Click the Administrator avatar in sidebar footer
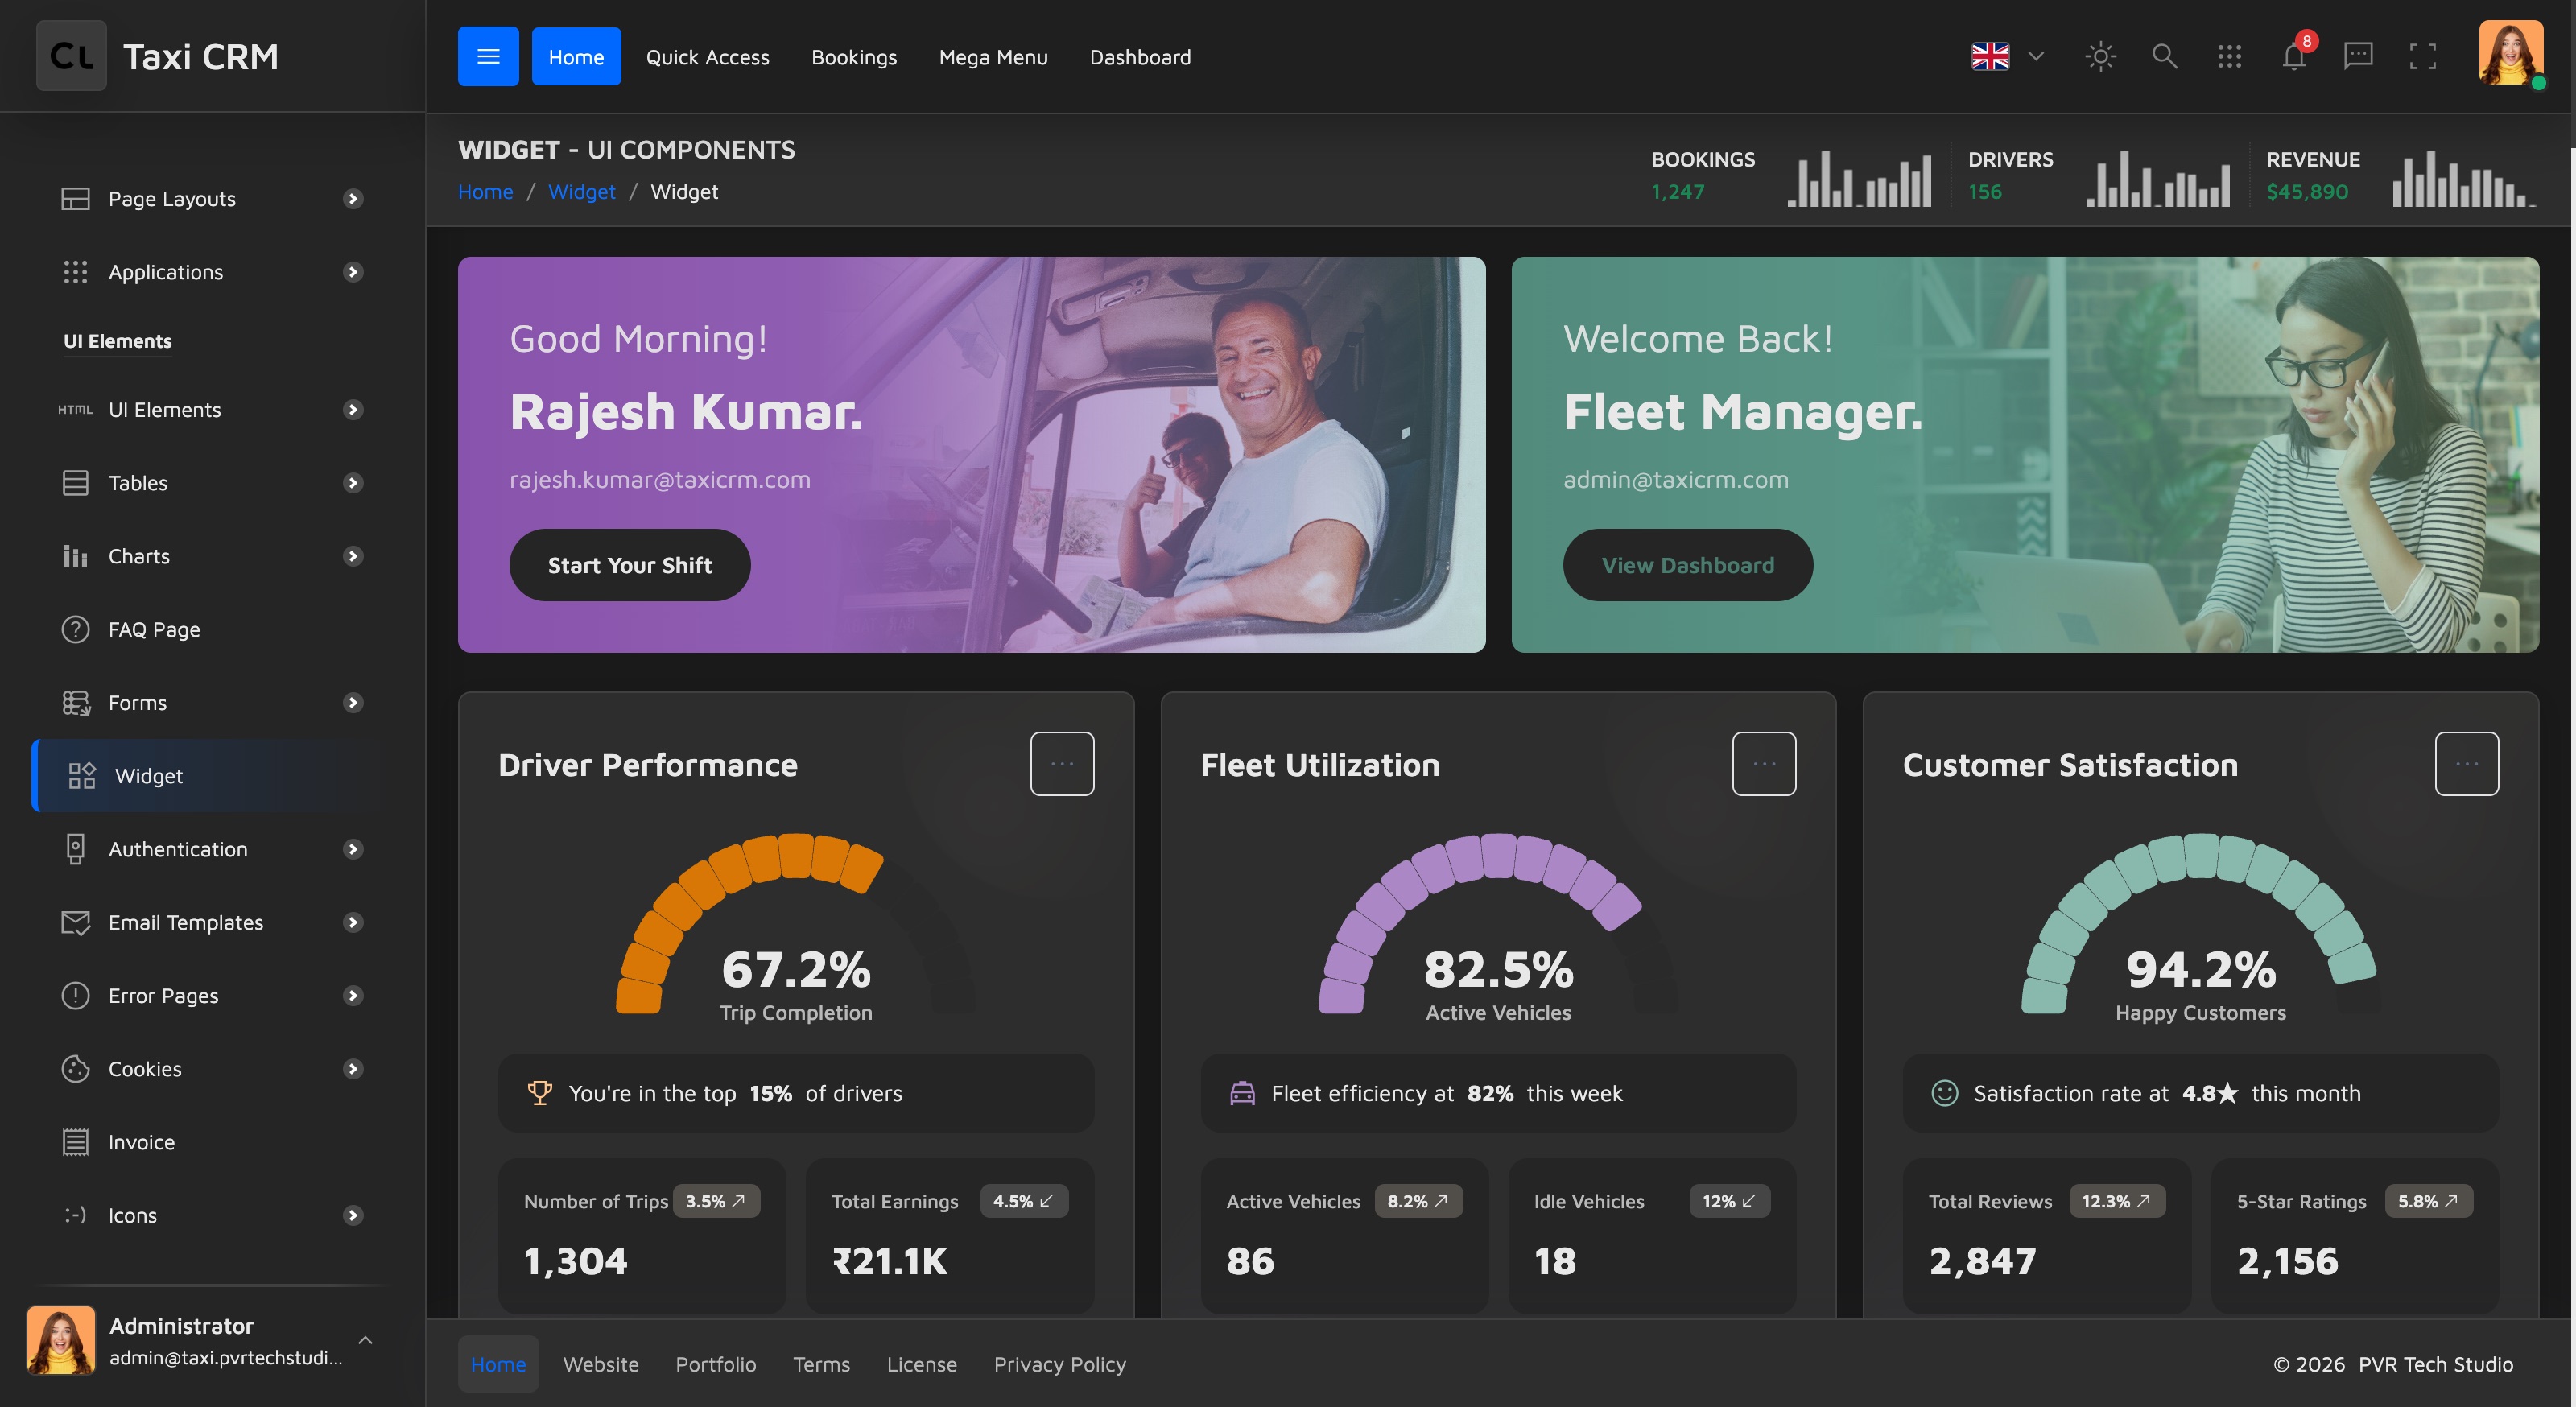The width and height of the screenshot is (2576, 1407). pyautogui.click(x=61, y=1340)
